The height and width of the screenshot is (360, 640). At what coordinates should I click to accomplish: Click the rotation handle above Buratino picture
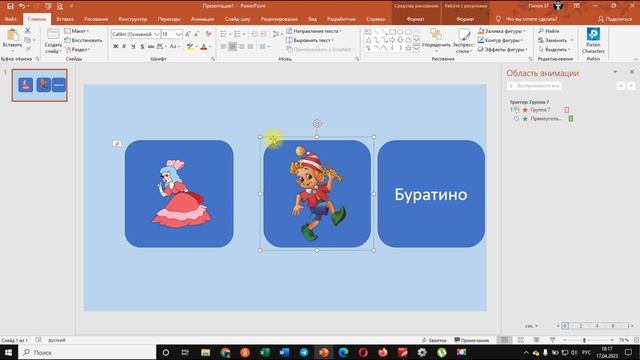click(317, 123)
